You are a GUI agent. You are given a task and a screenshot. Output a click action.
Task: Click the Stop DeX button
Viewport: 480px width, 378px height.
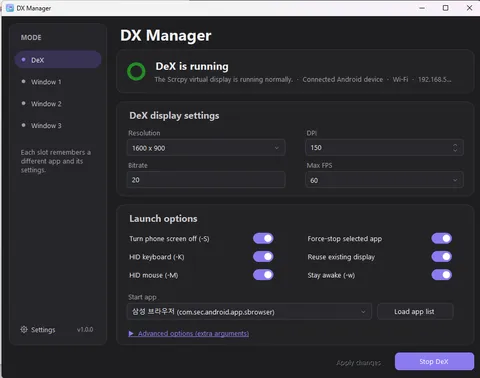434,361
